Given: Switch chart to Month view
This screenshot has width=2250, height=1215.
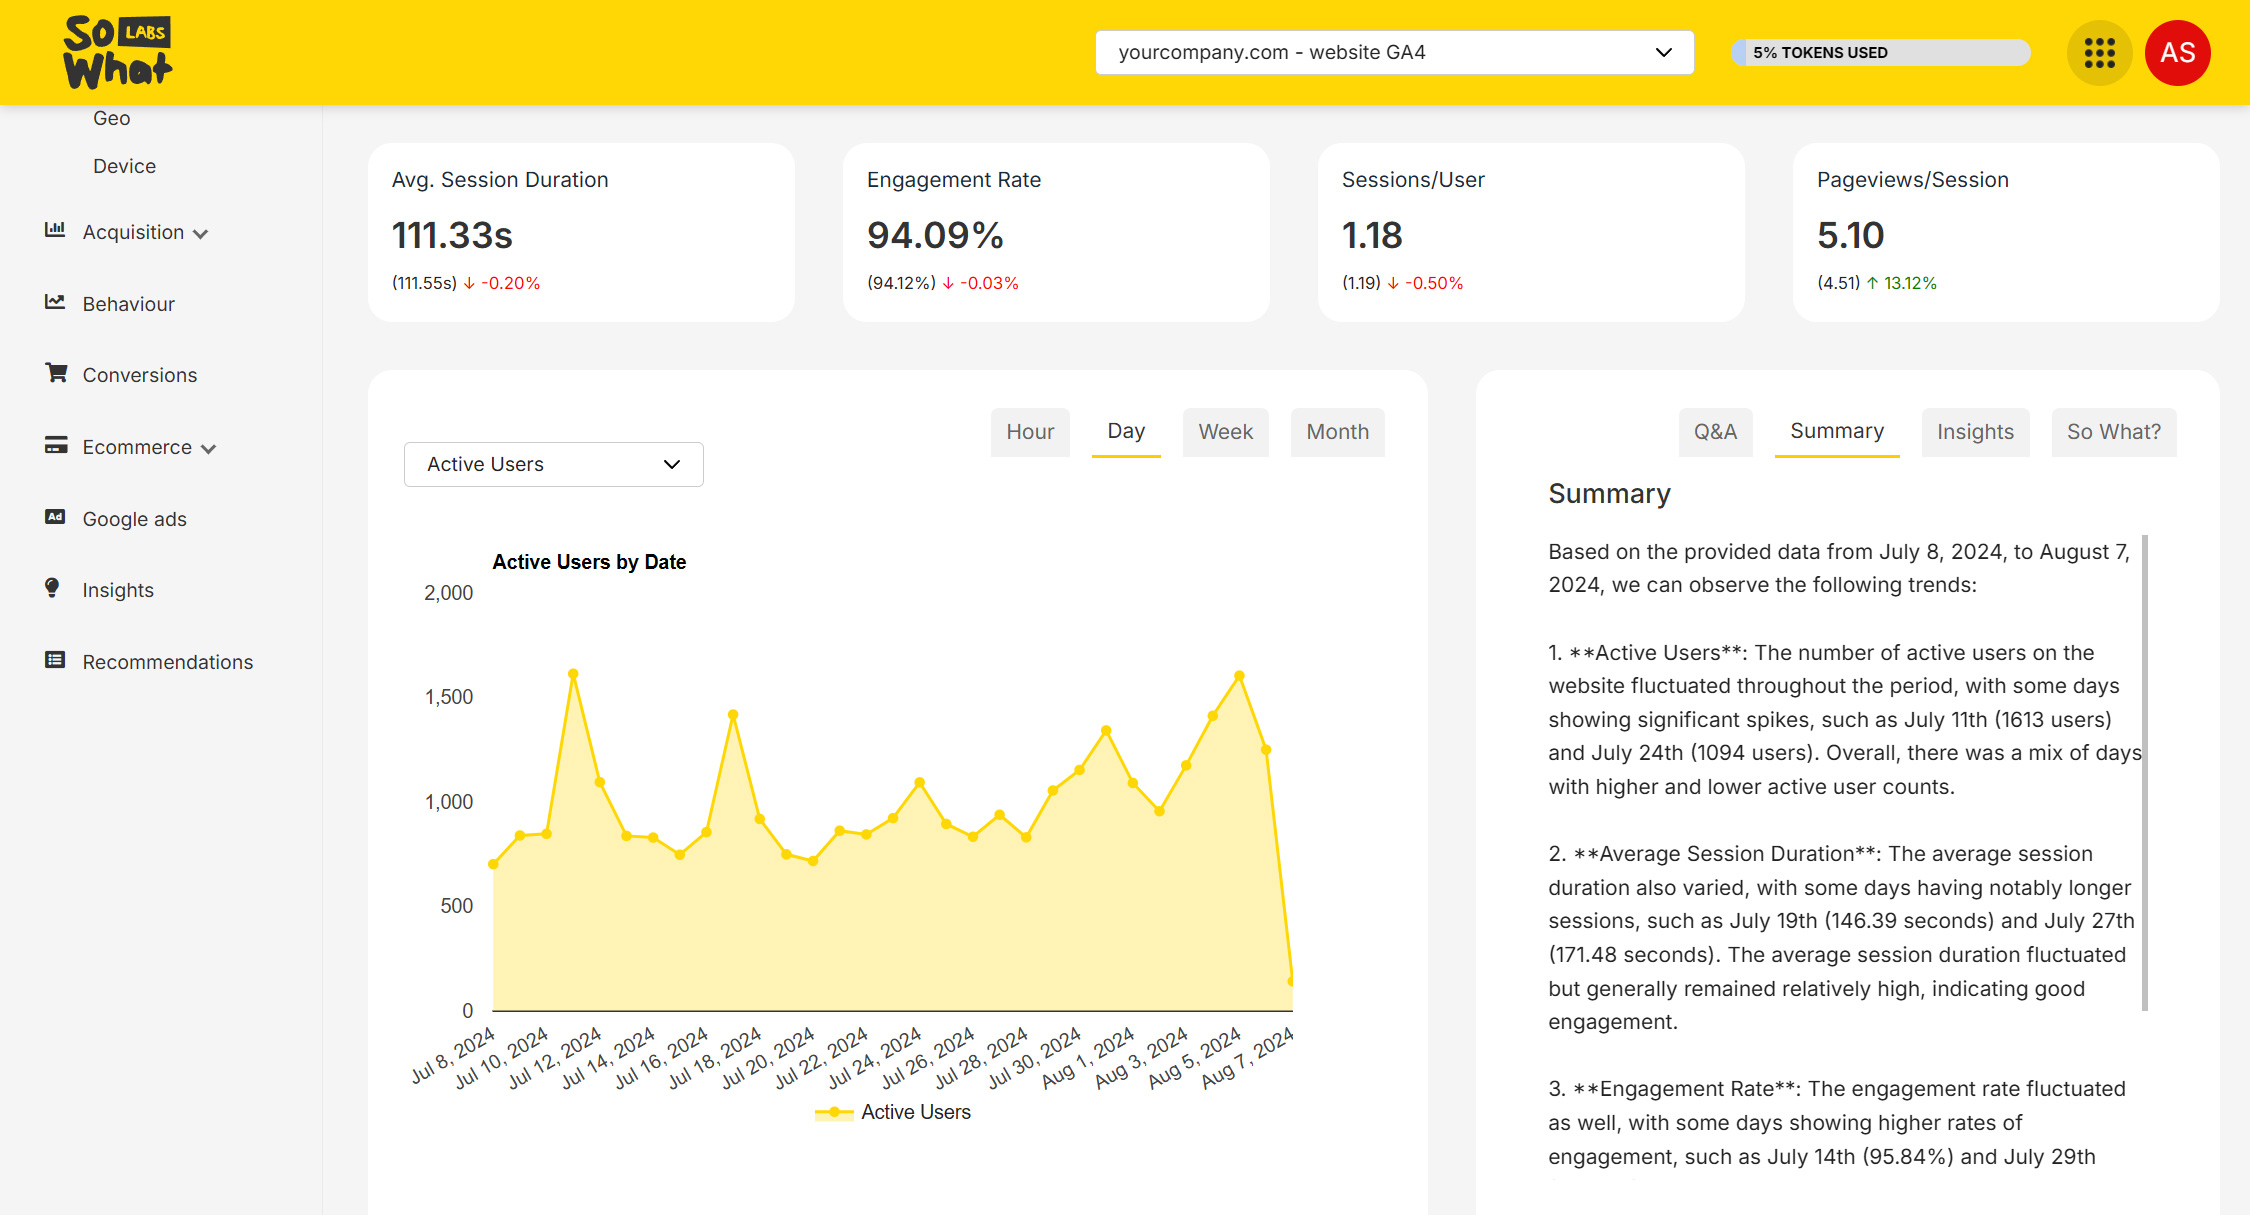Looking at the screenshot, I should (1337, 432).
